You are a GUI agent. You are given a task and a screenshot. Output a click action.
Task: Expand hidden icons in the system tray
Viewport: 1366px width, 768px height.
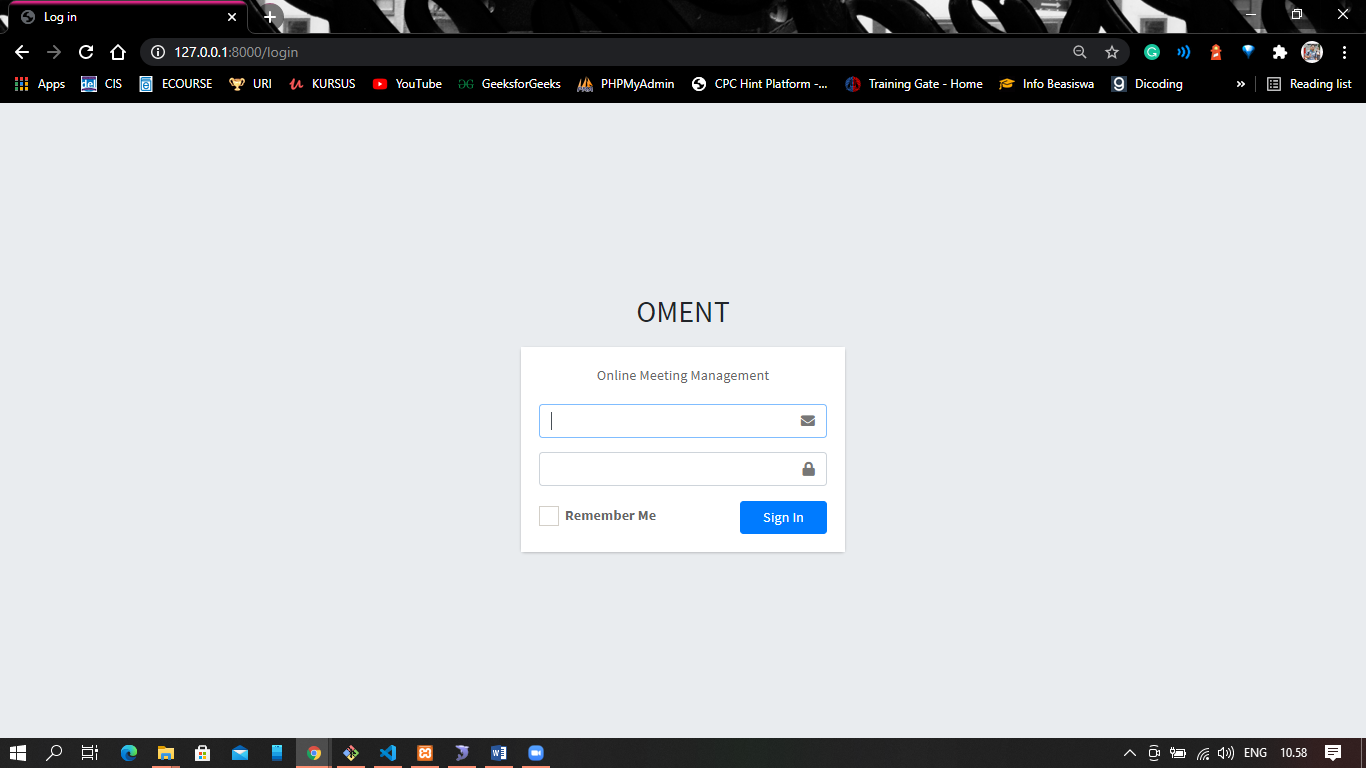(x=1128, y=752)
